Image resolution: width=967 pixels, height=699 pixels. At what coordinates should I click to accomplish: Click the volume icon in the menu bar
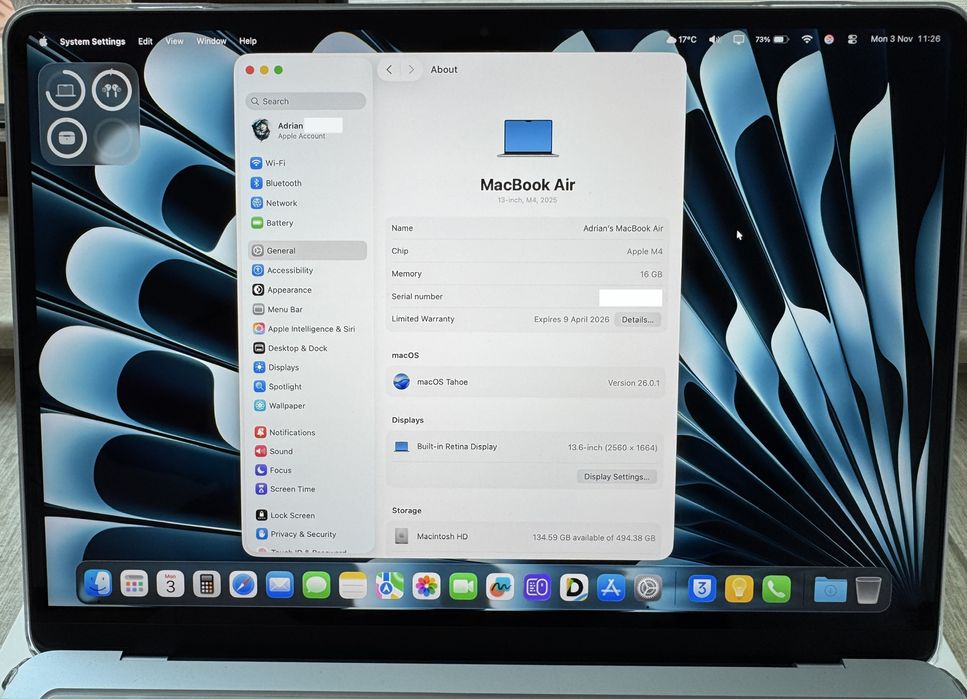[714, 39]
